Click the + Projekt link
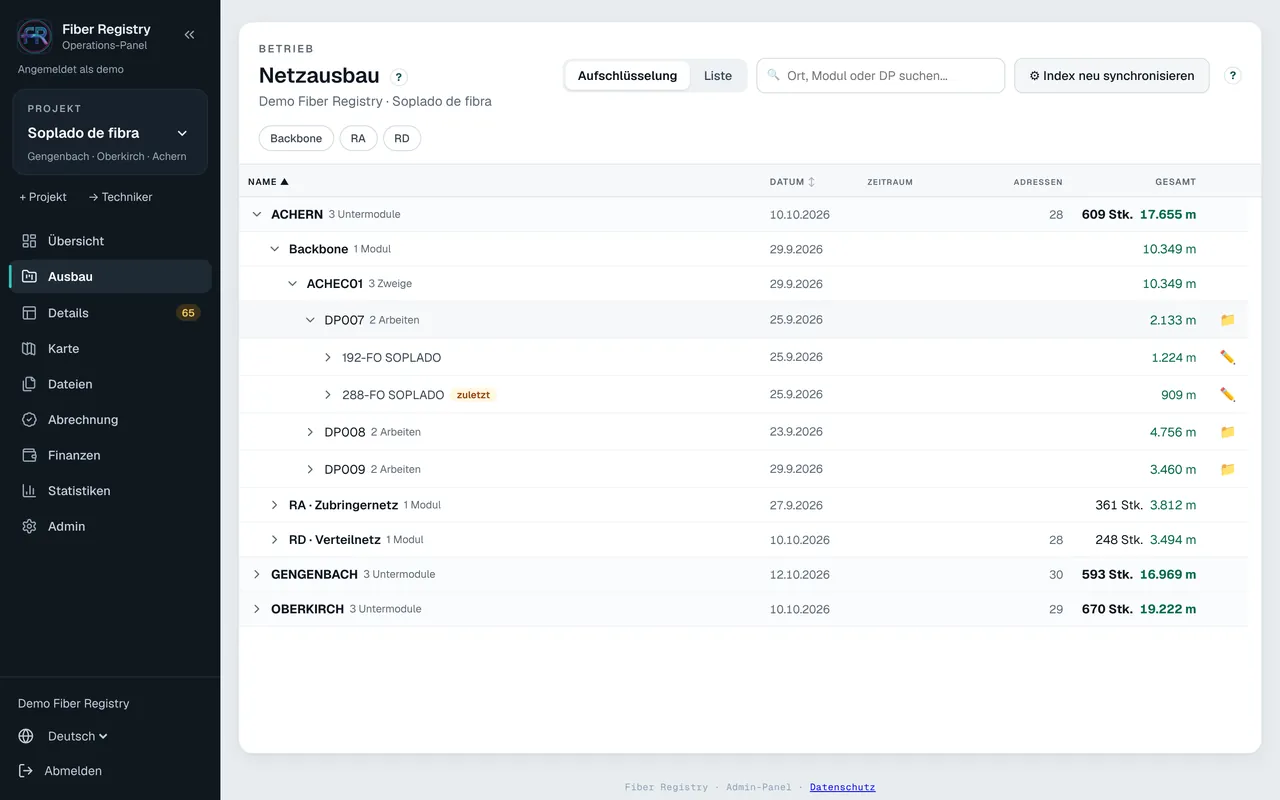 click(43, 197)
